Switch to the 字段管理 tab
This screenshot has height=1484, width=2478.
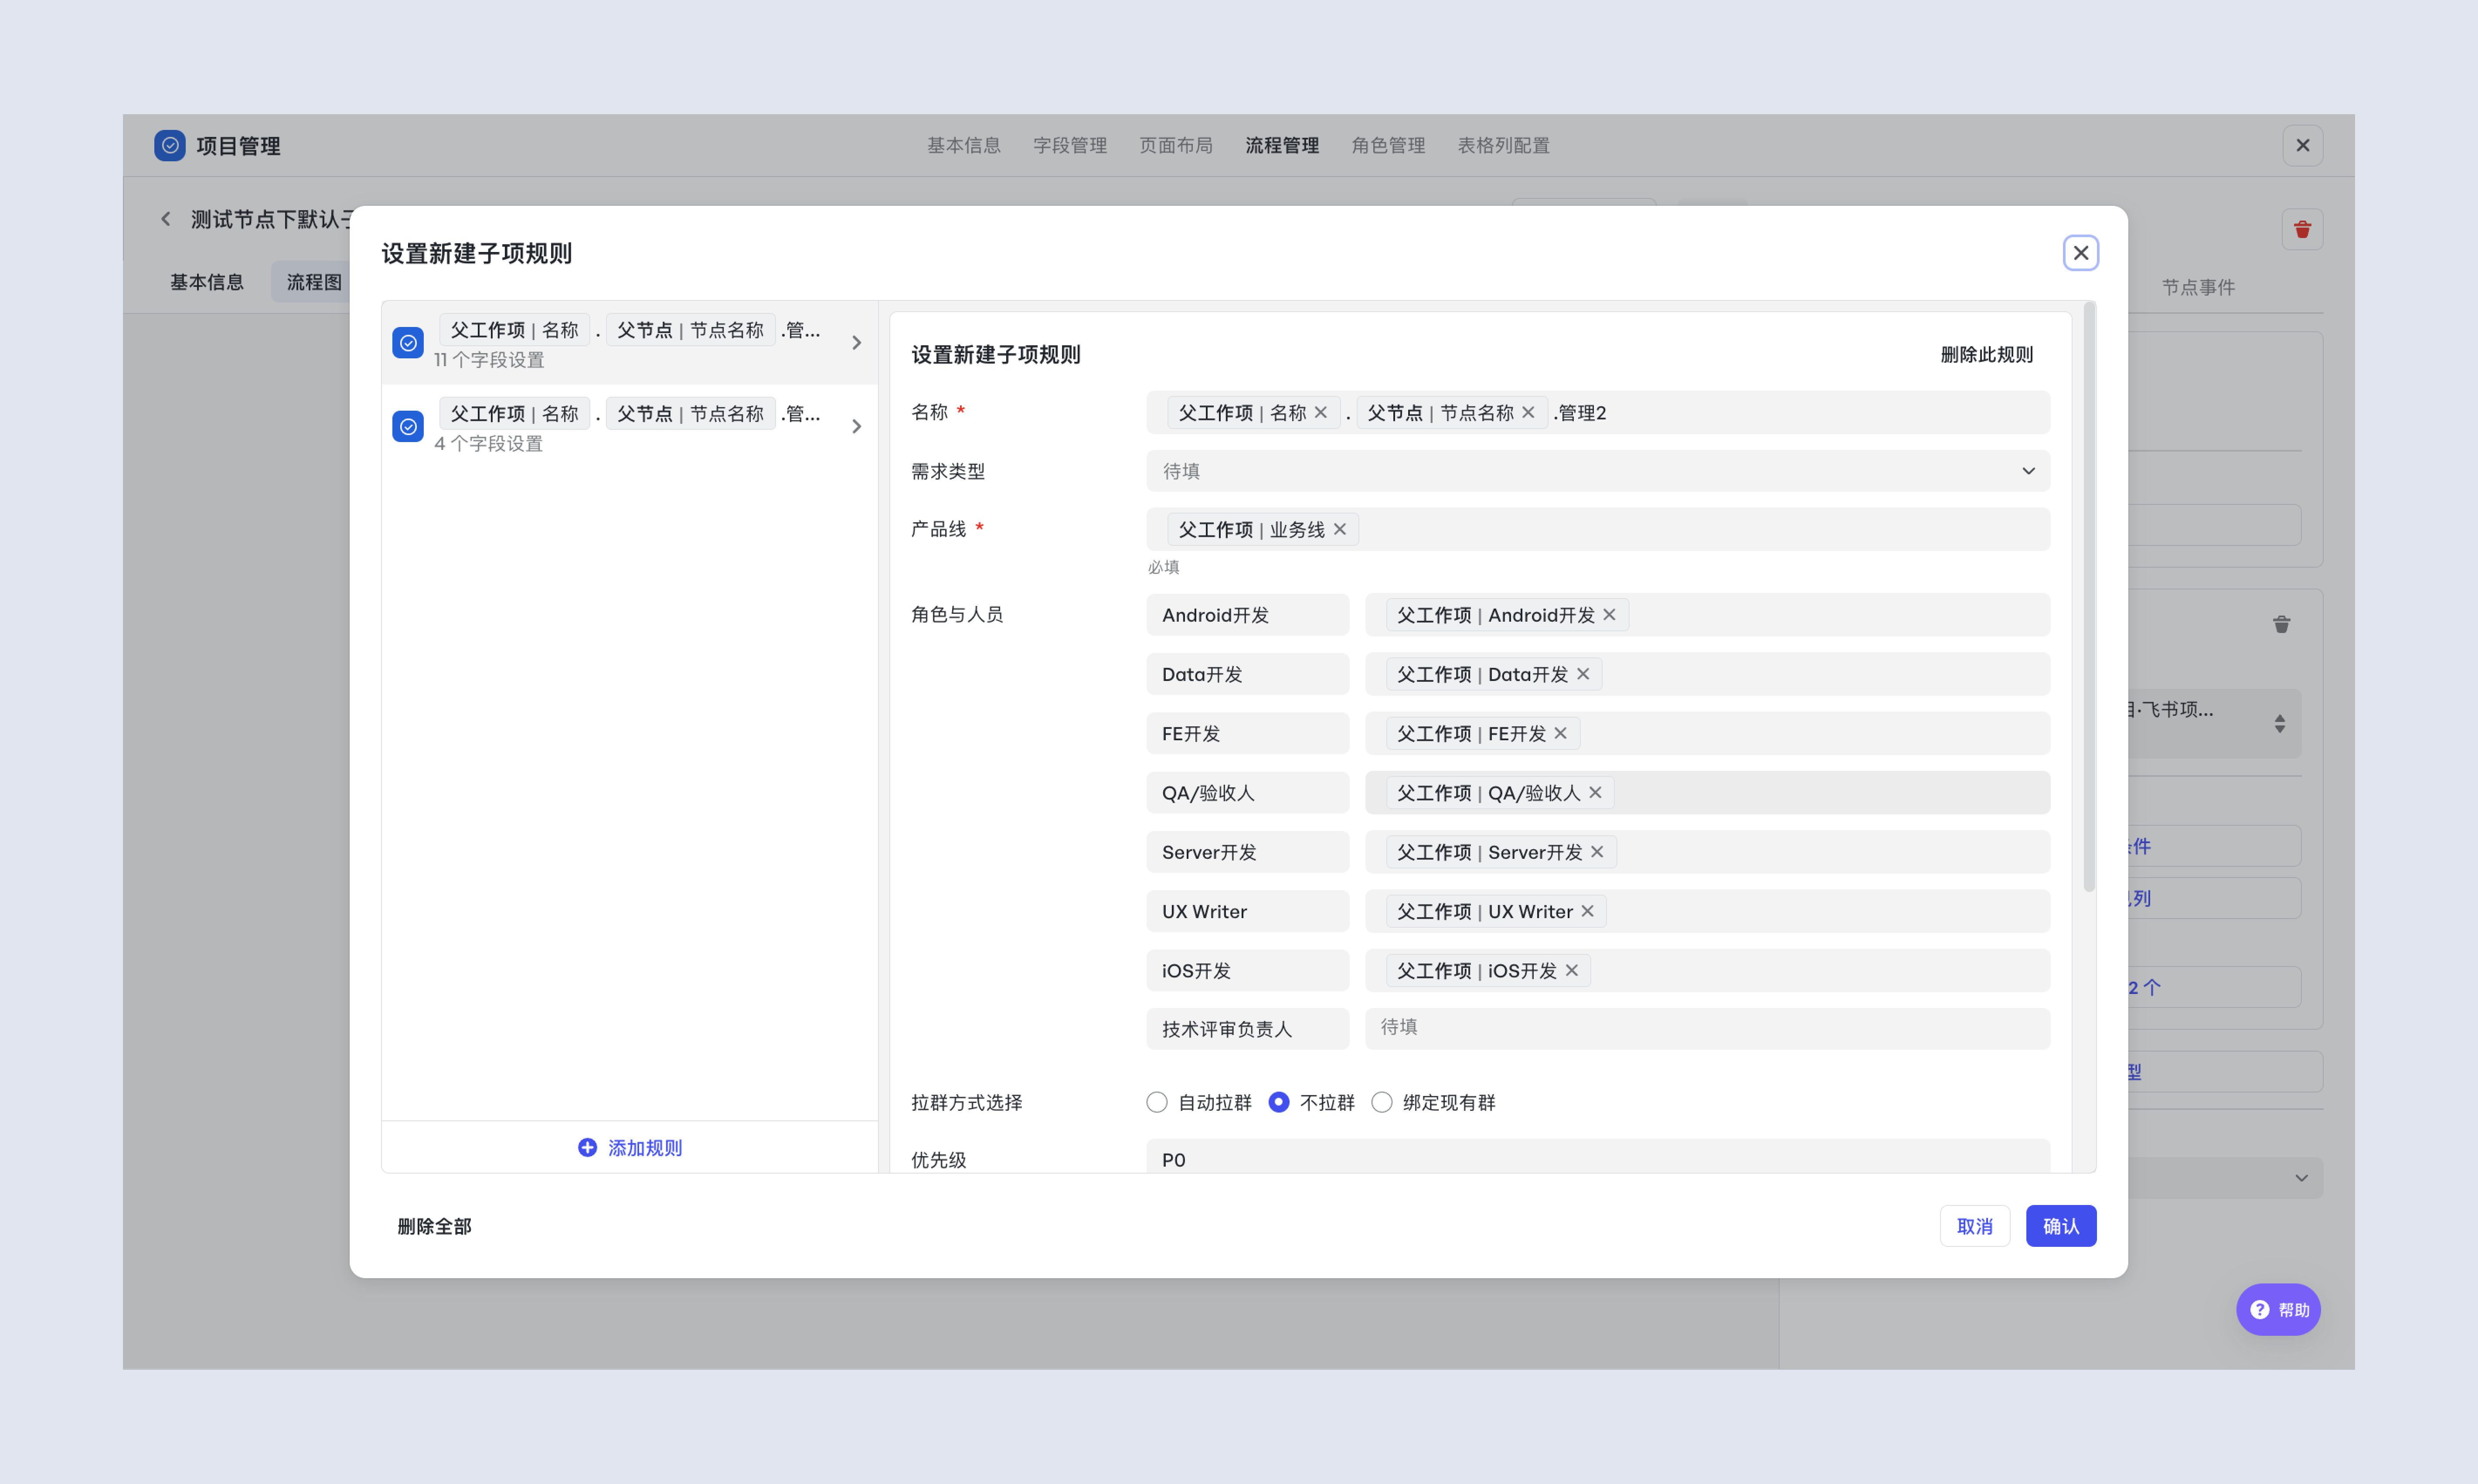1069,145
